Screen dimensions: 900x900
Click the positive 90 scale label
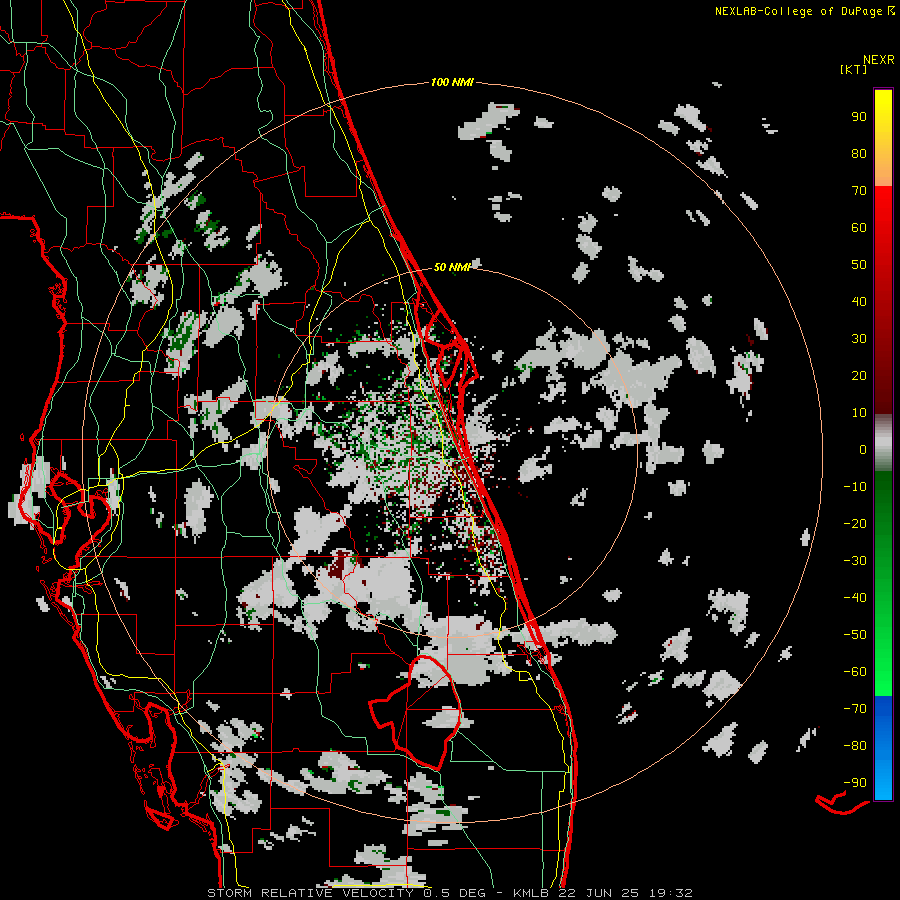click(859, 117)
